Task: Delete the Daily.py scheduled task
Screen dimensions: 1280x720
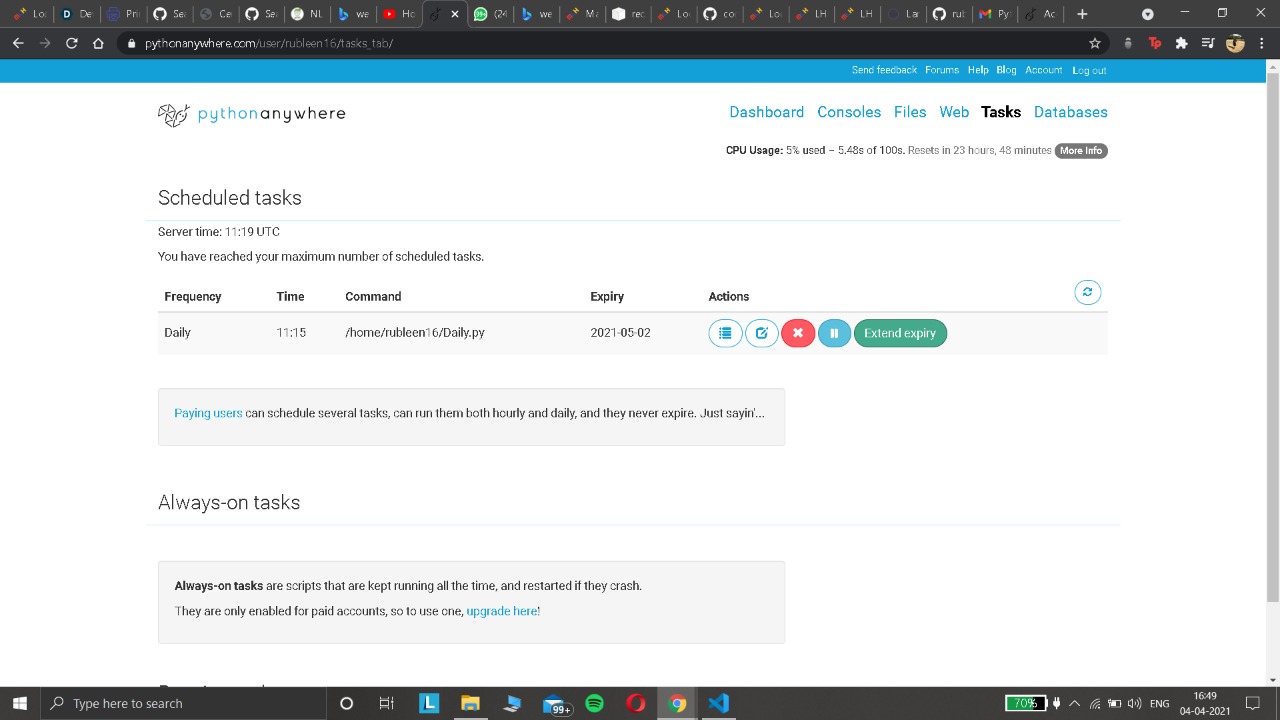Action: point(798,333)
